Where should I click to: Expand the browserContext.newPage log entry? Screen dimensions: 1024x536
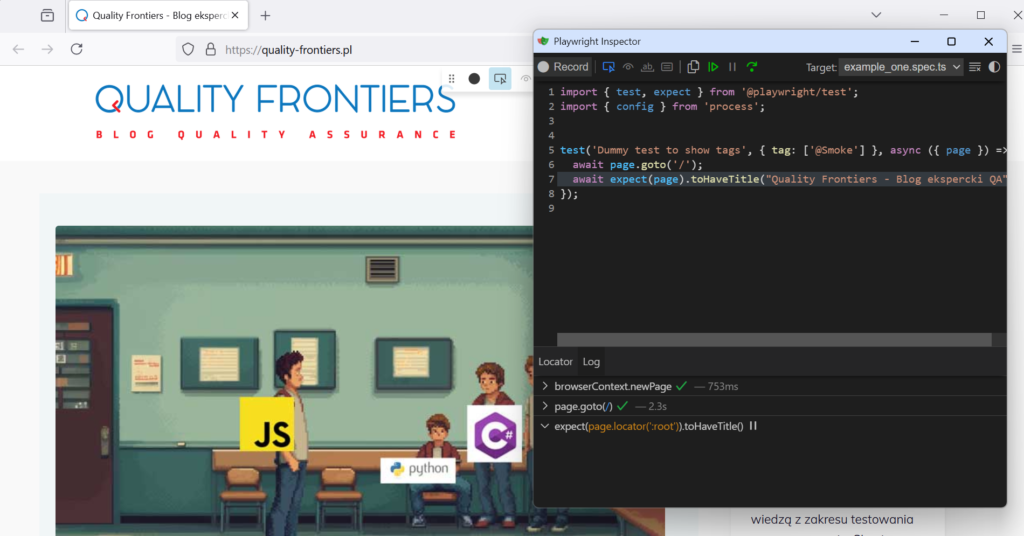point(545,386)
